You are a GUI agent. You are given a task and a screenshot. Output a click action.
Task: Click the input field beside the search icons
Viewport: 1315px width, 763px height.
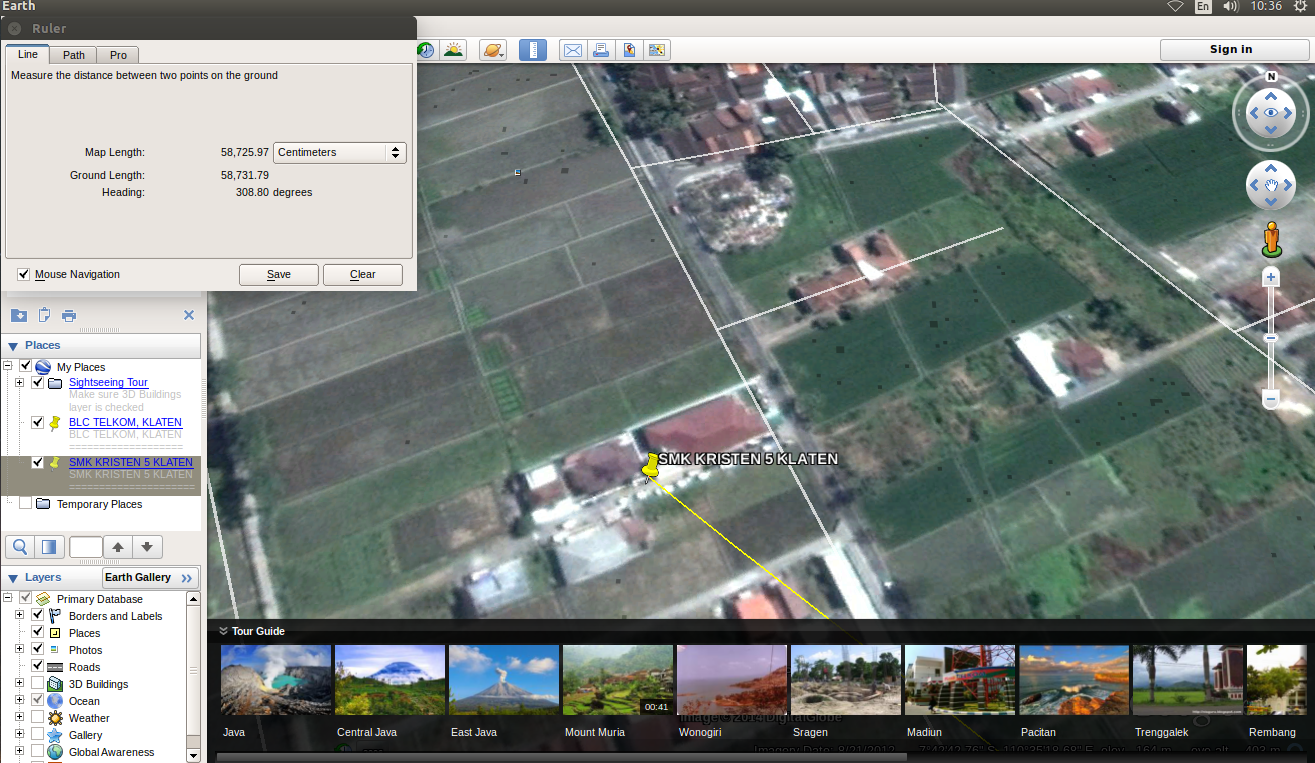coord(86,547)
